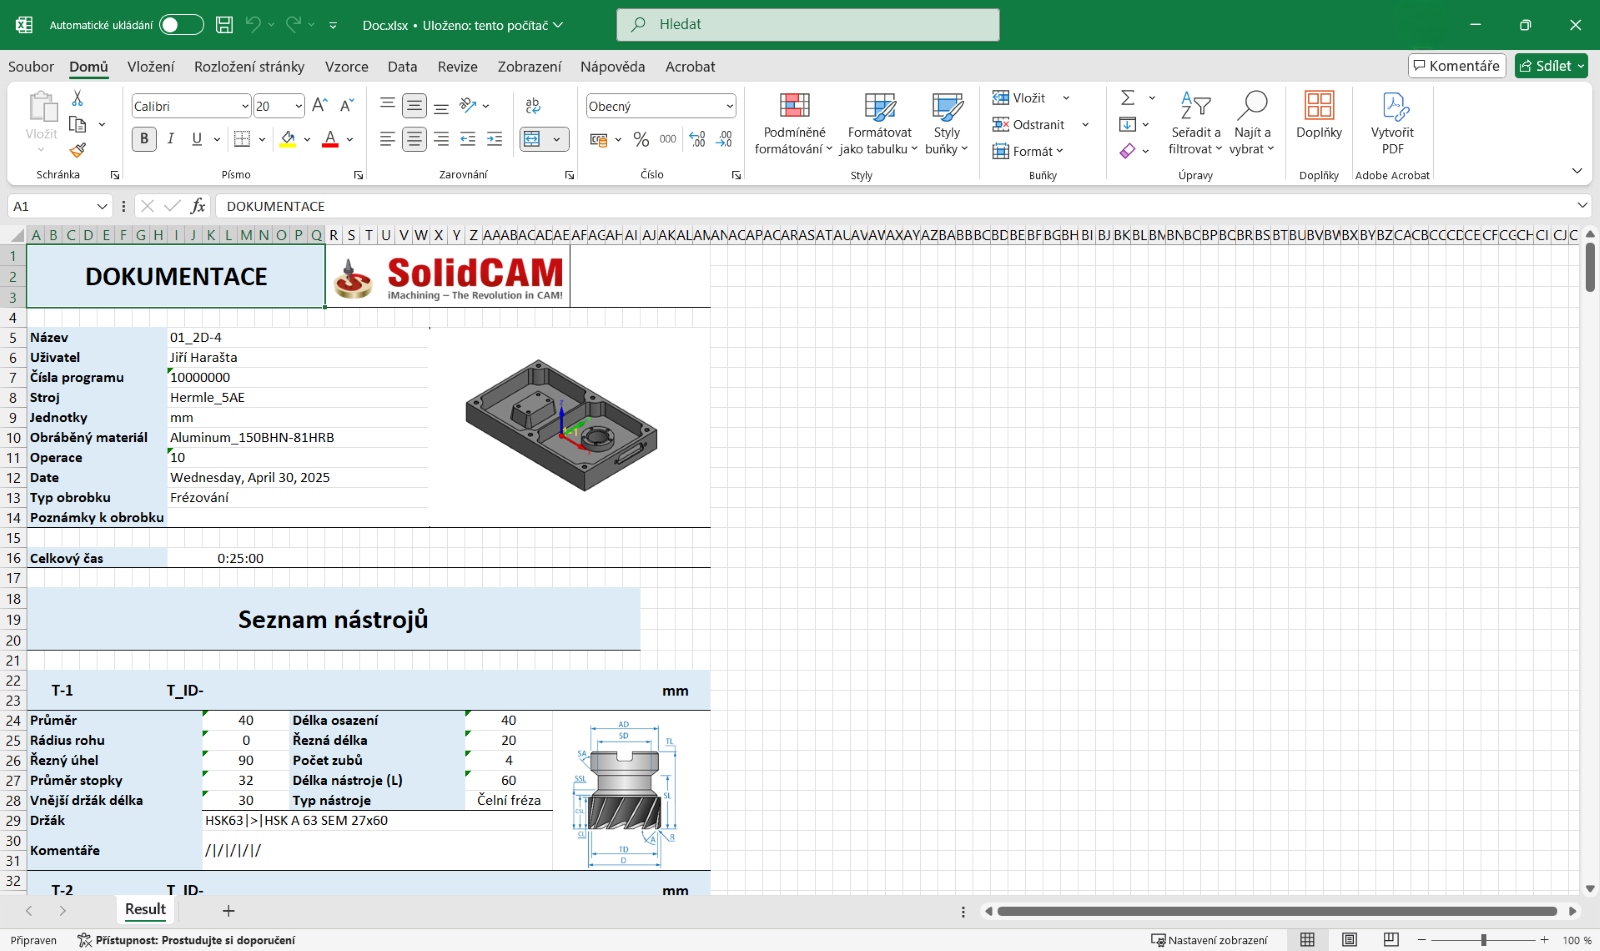Select the Format Painter brush icon
Viewport: 1600px width, 951px height.
coord(77,150)
